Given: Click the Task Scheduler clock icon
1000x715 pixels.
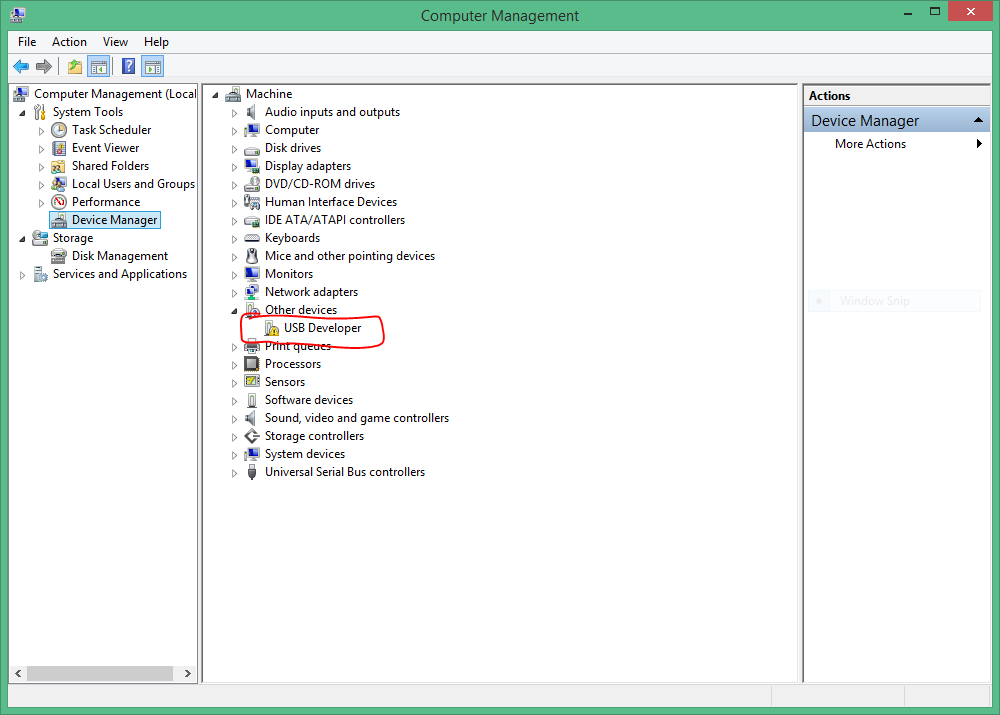Looking at the screenshot, I should coord(59,130).
